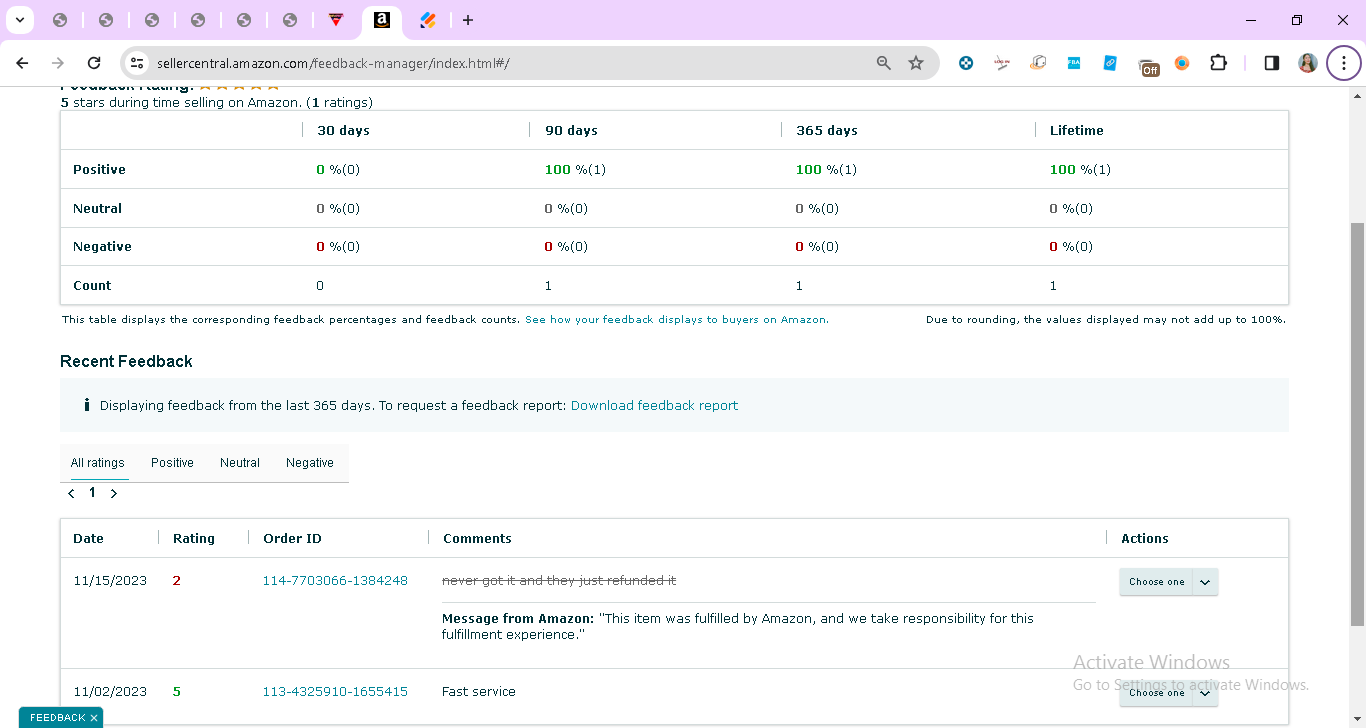Go forward in browser history

pyautogui.click(x=58, y=63)
